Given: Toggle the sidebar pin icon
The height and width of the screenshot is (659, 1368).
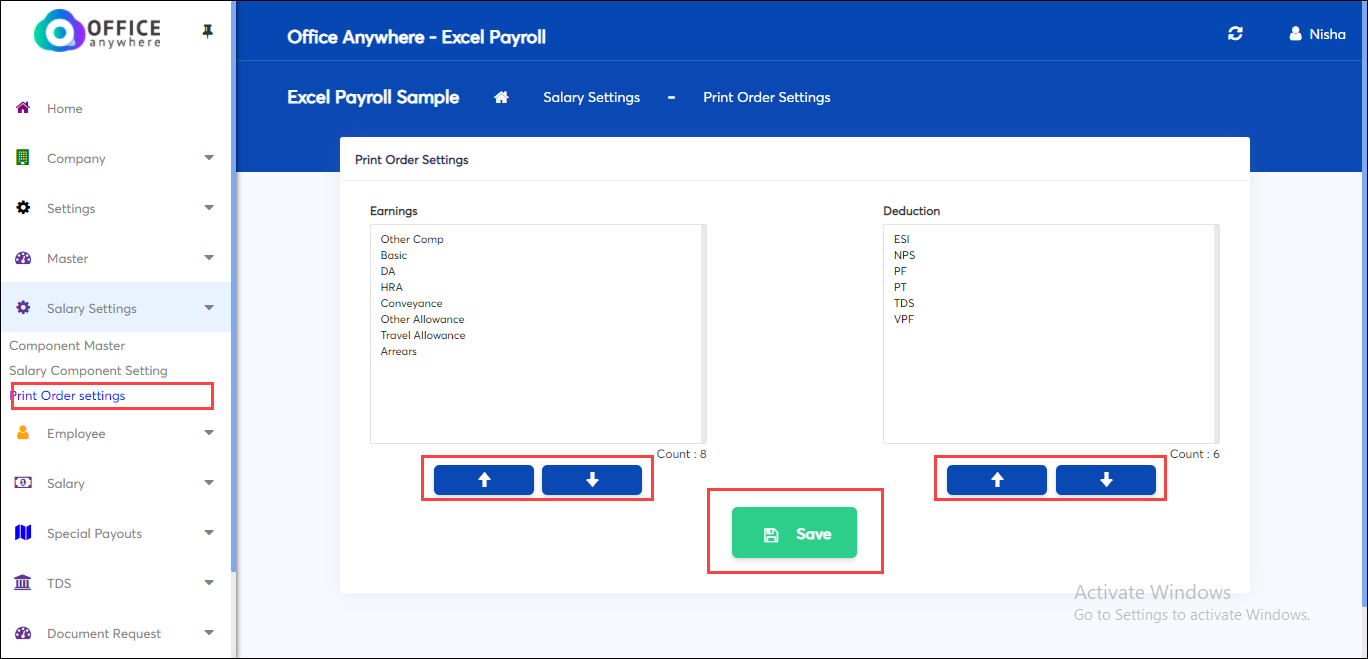Looking at the screenshot, I should [207, 32].
